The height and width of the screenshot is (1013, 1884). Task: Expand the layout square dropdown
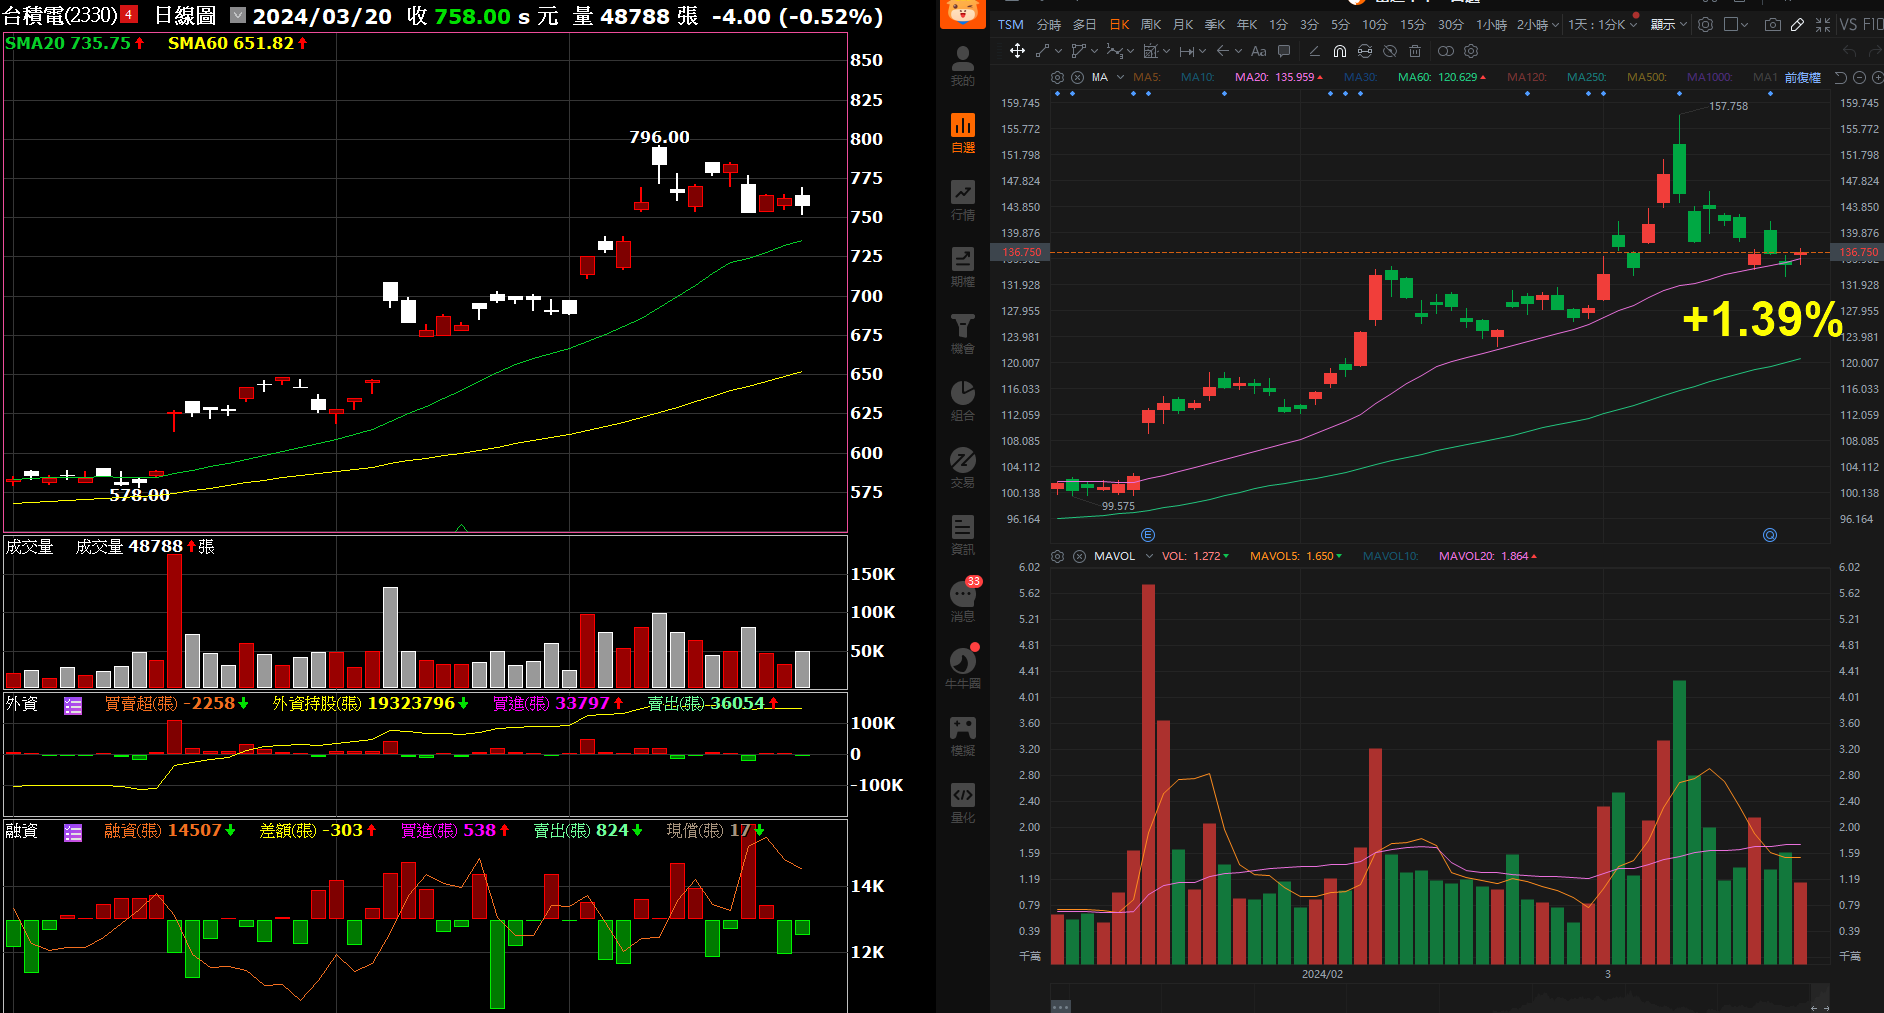1744,25
